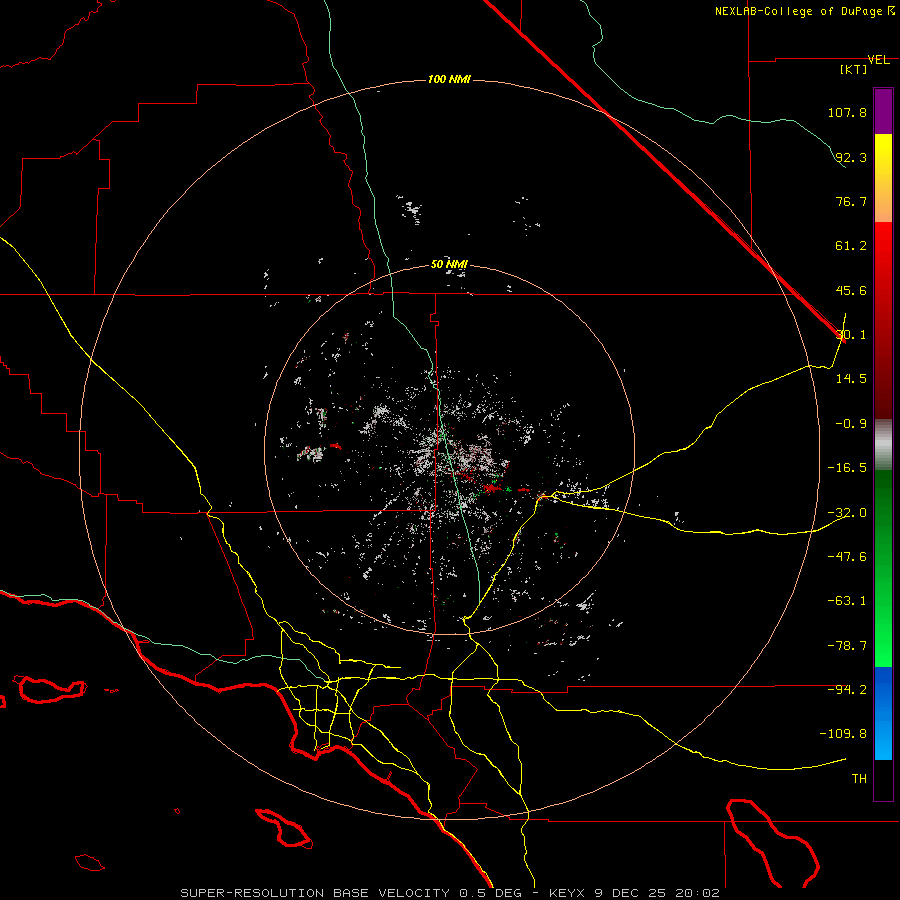Click the 61.2 legend value
This screenshot has height=900, width=900.
click(851, 246)
